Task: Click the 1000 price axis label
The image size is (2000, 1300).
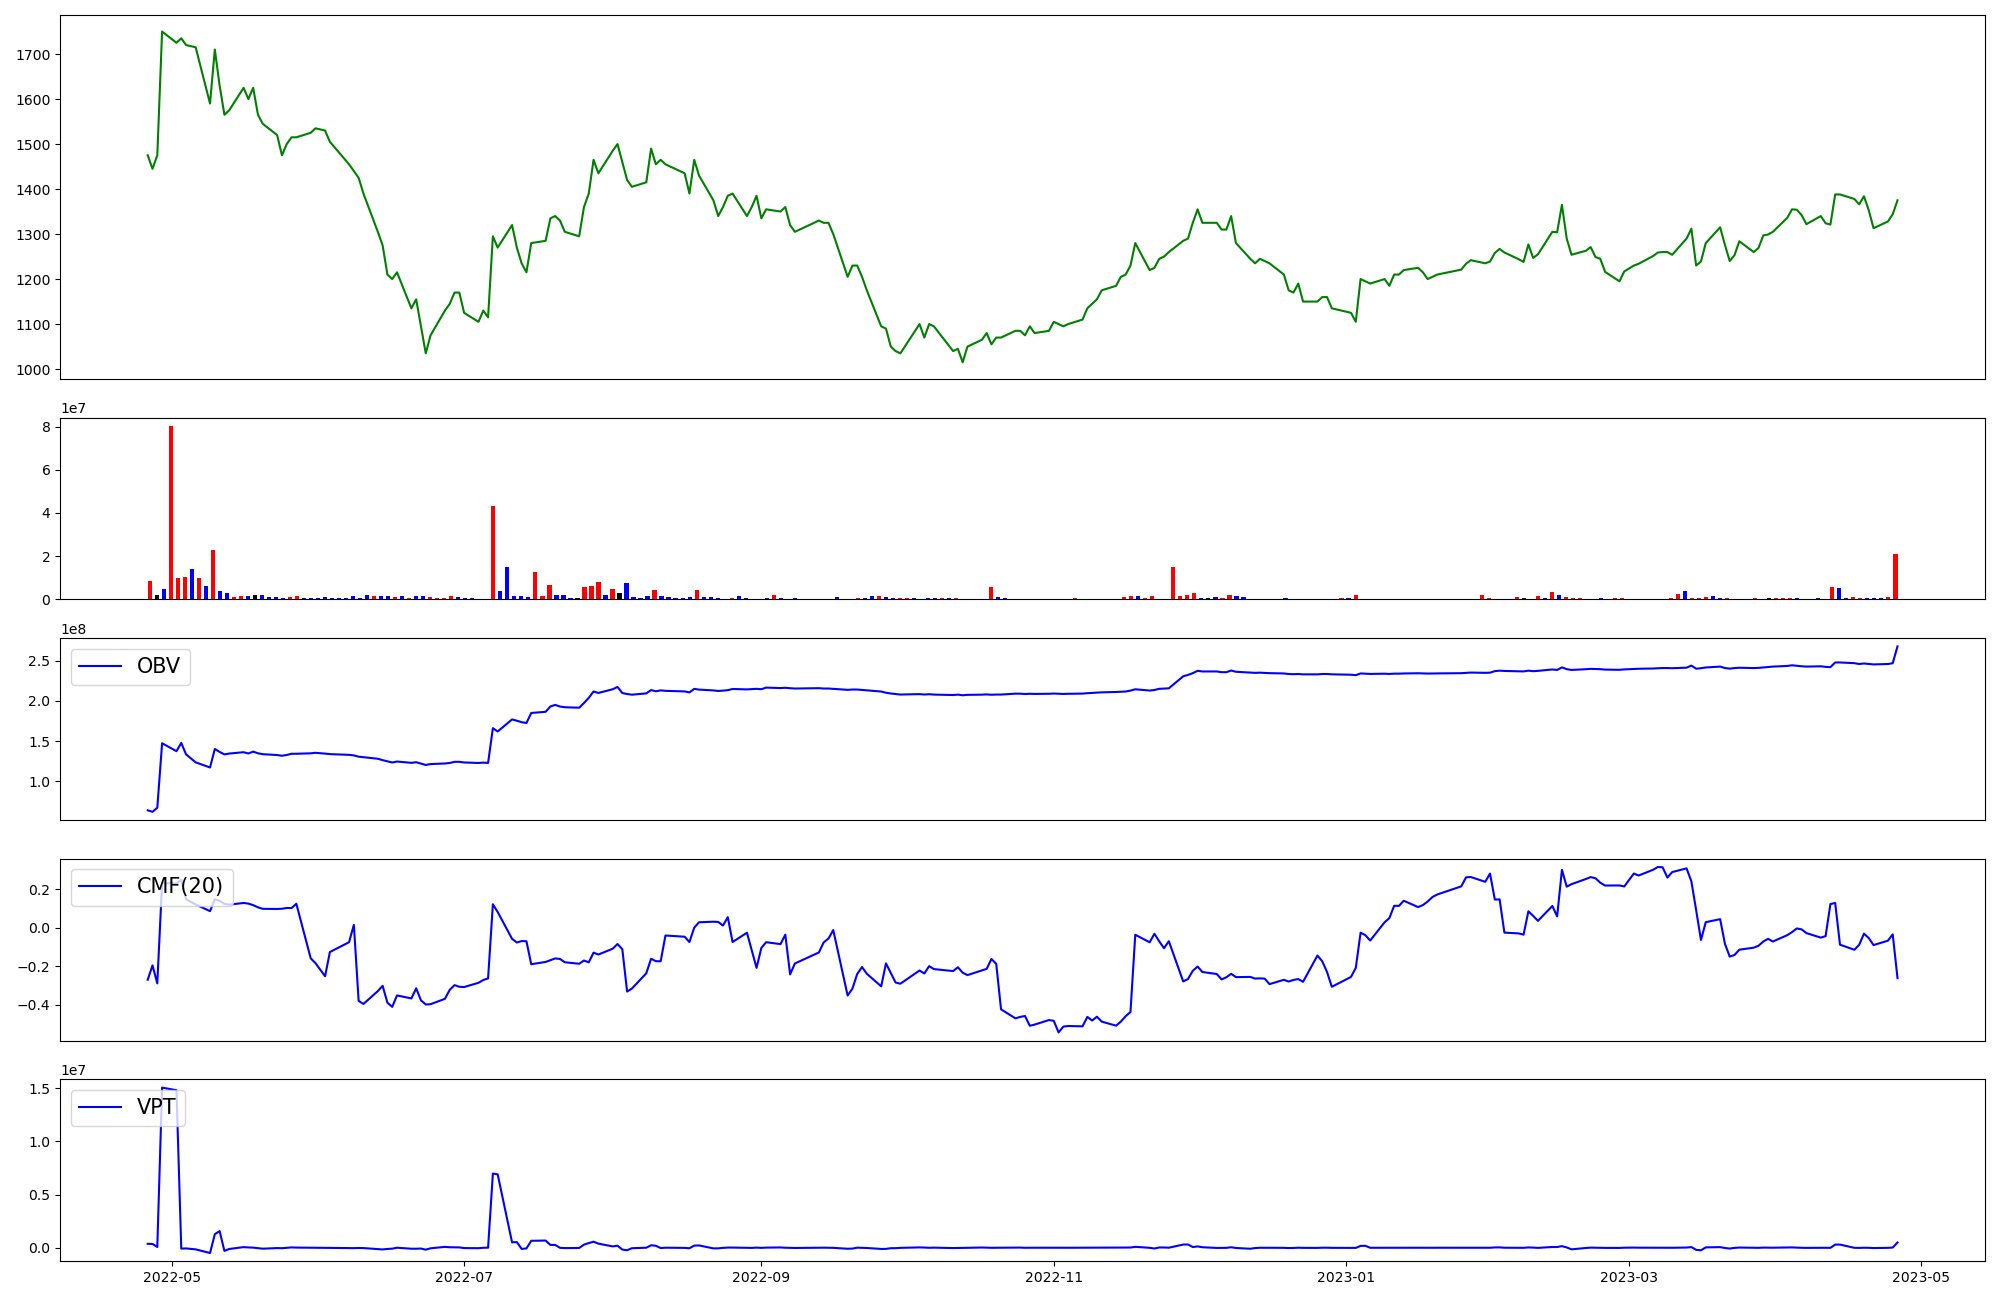Action: click(x=33, y=370)
